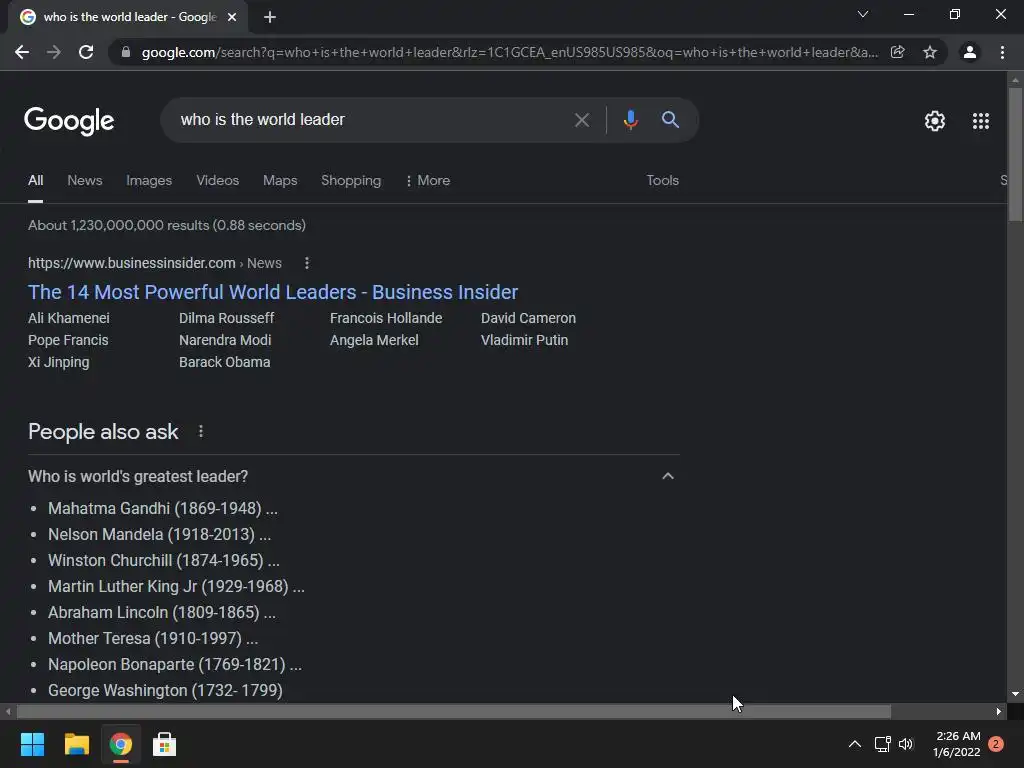Click the horizontal page scrollbar thumb
Image resolution: width=1024 pixels, height=768 pixels.
click(453, 711)
